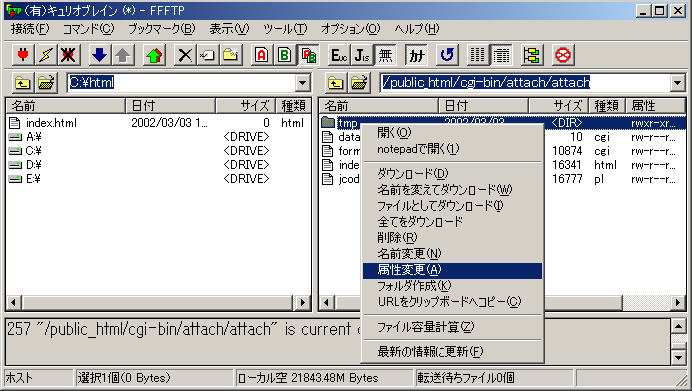Select no kanji conversion (無)
This screenshot has height=391, width=692.
[385, 56]
